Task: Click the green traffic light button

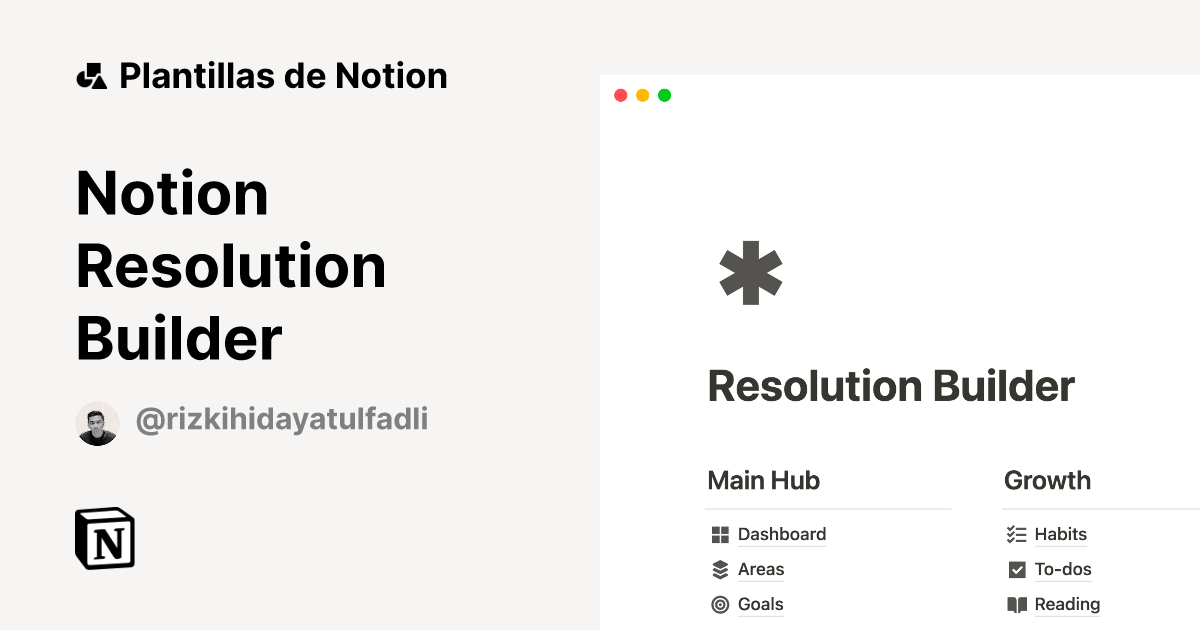Action: pos(664,95)
